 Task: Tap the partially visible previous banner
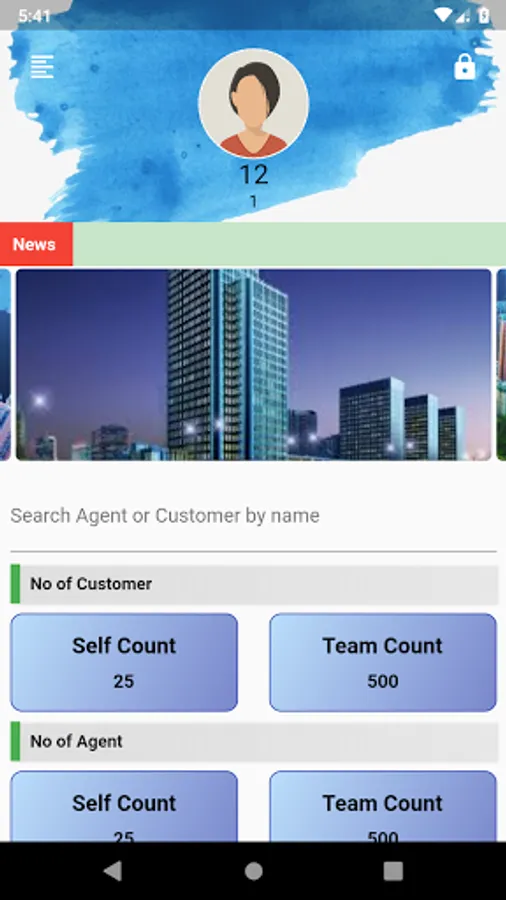coord(5,364)
